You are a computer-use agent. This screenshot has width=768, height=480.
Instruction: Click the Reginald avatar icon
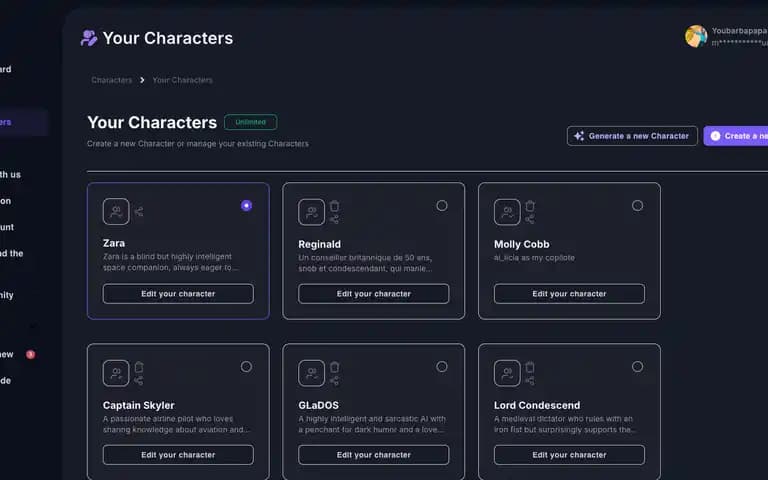312,212
